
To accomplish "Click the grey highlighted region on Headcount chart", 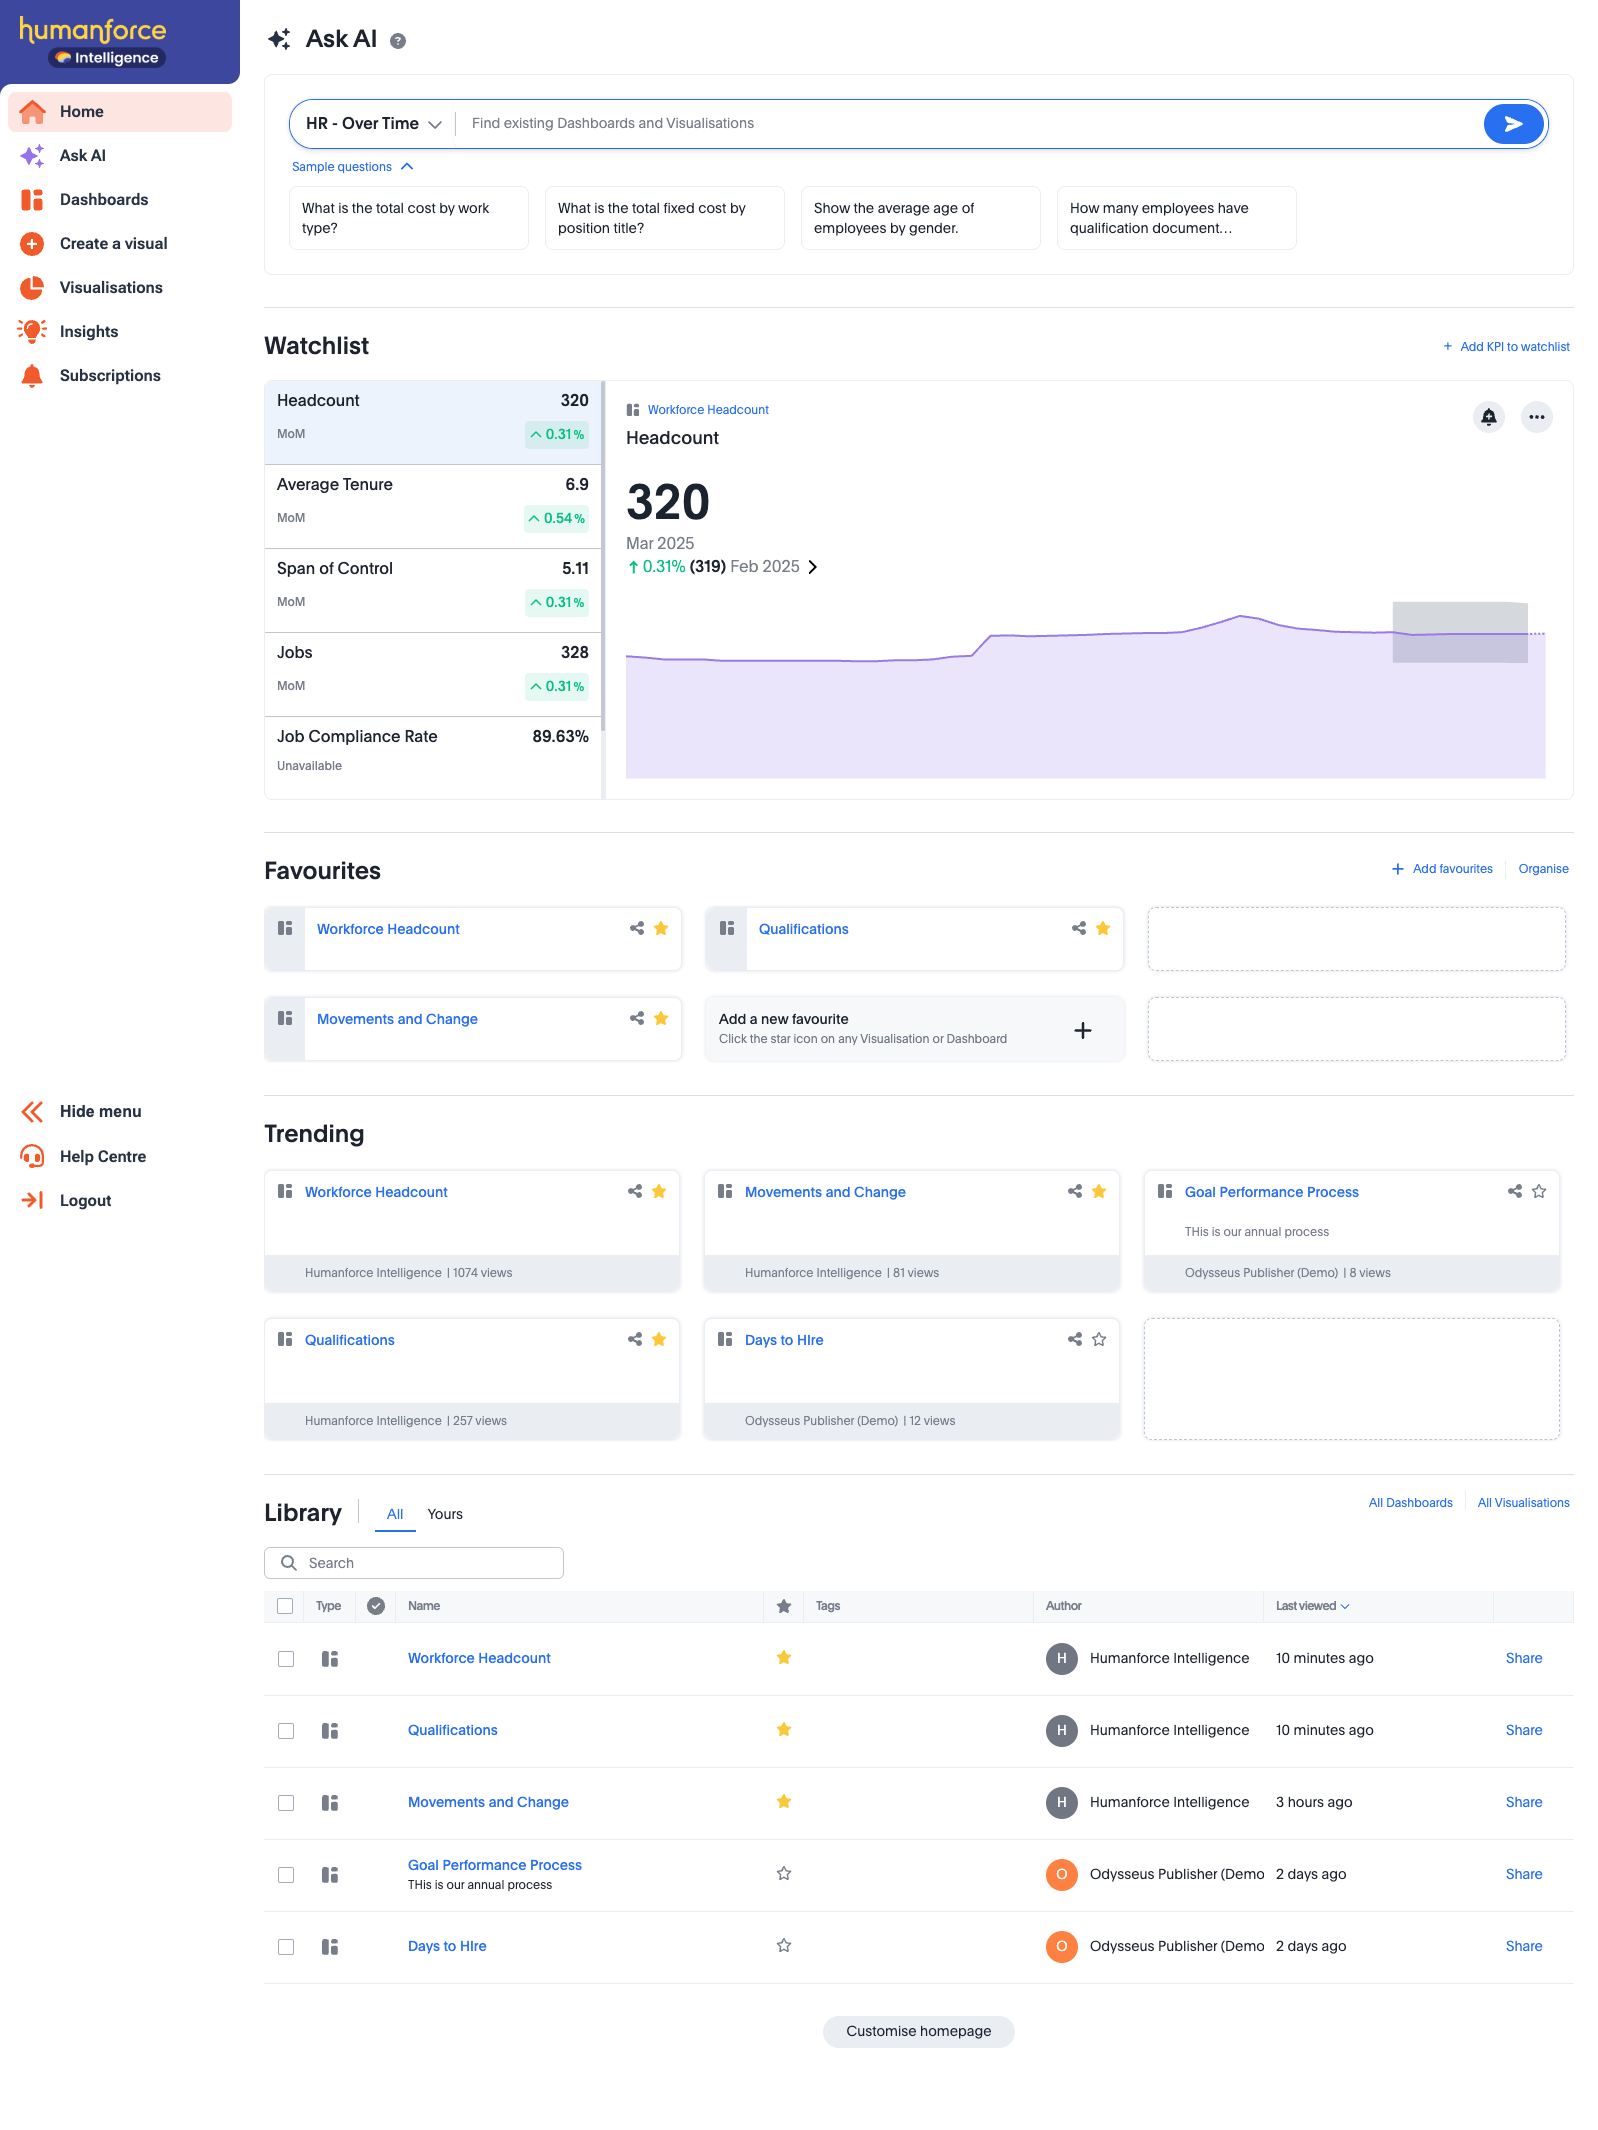I will [1460, 632].
